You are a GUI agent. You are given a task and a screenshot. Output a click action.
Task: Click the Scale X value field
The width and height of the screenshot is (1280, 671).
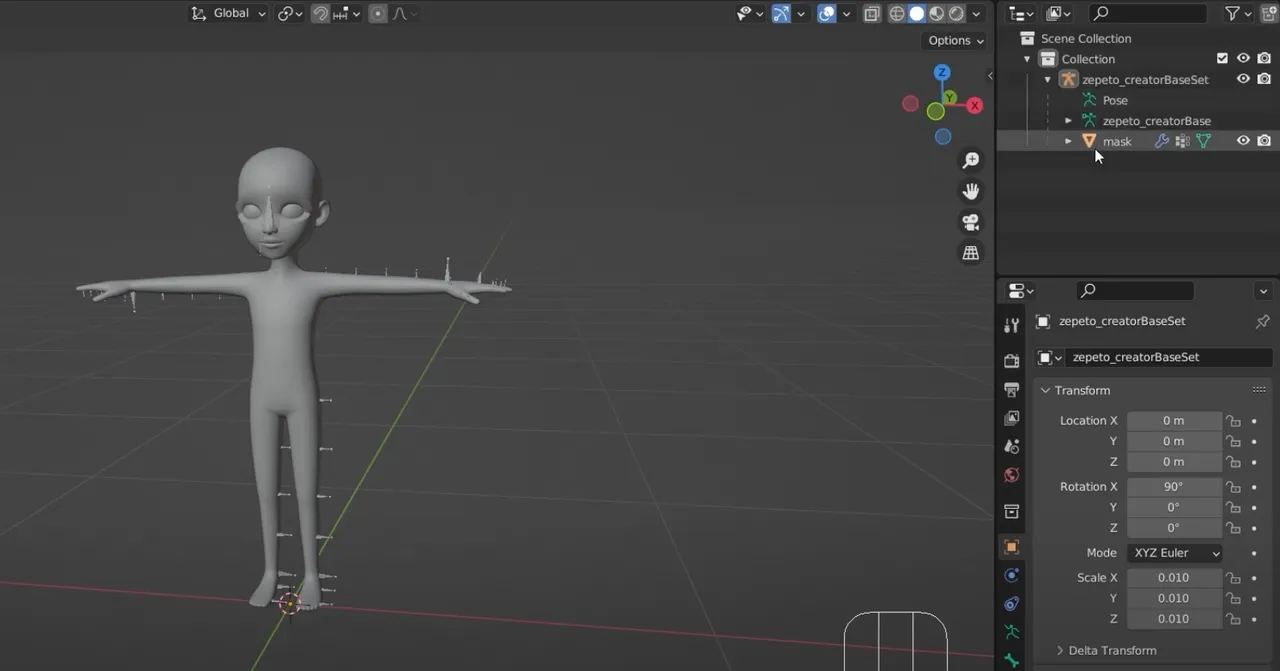pos(1174,577)
